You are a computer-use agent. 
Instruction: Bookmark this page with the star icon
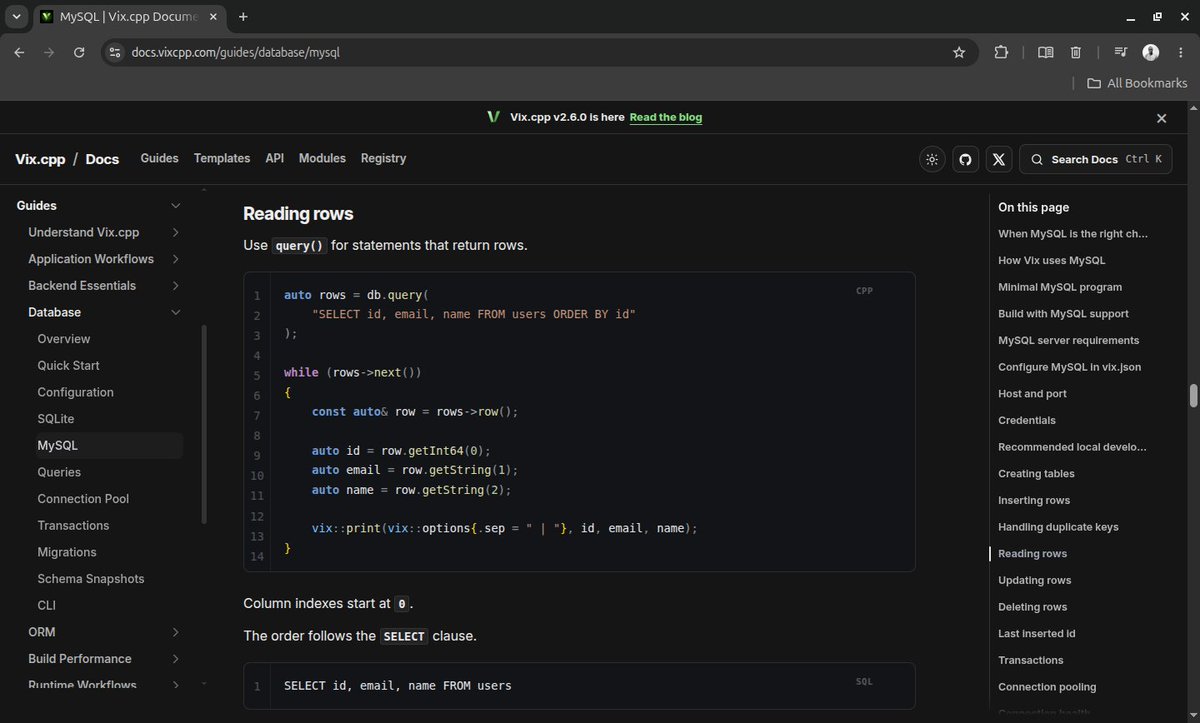pos(959,52)
